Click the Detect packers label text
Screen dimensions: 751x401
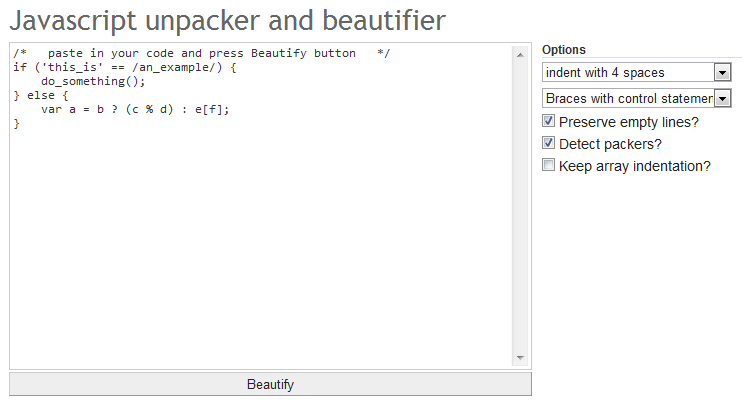click(x=610, y=144)
